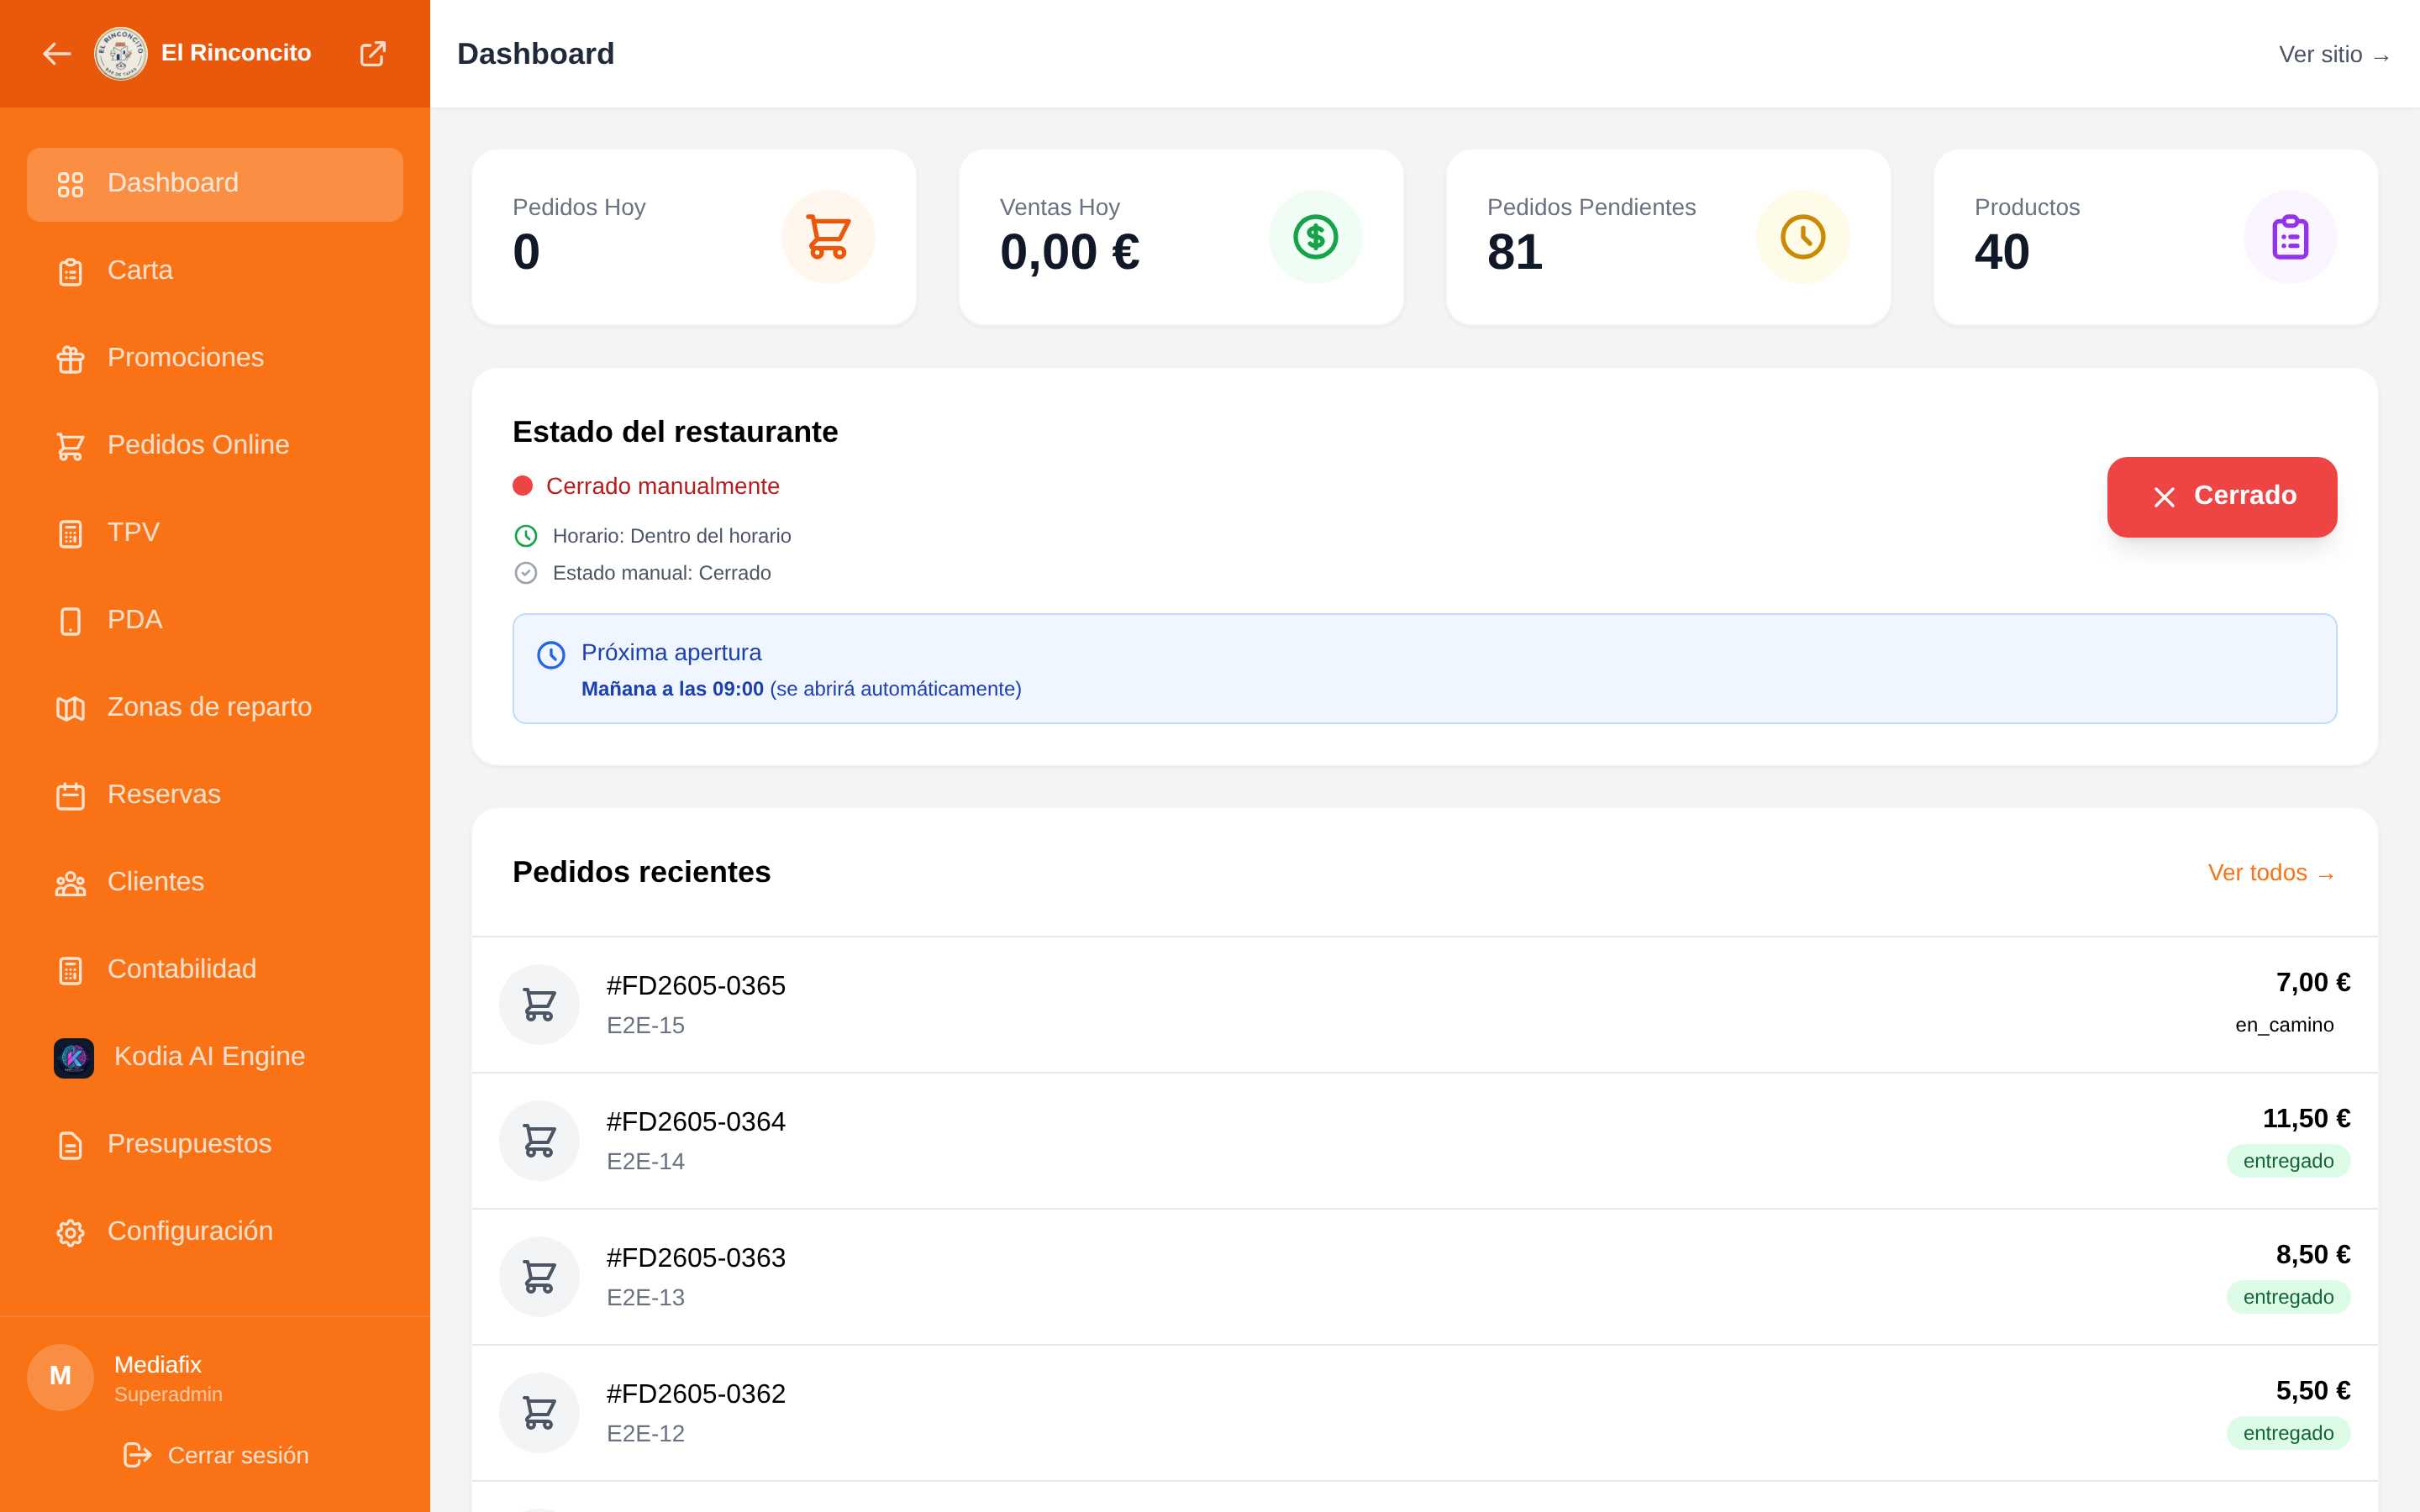This screenshot has width=2420, height=1512.
Task: Click the TPV calculator icon
Action: [70, 533]
